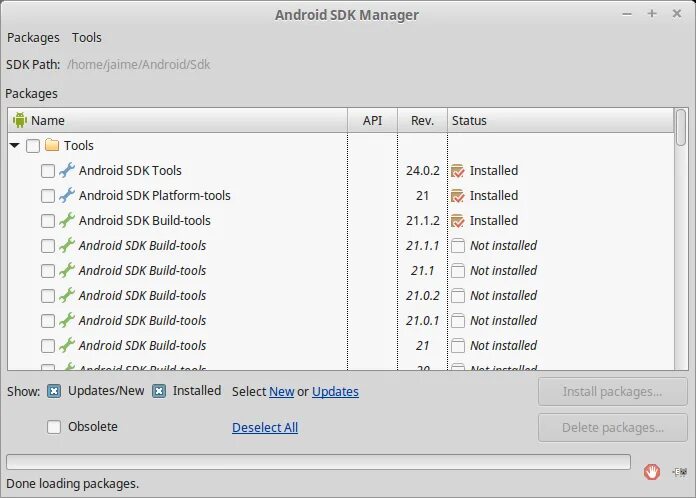Click wrench icon beside Android SDK Platform-tools

click(x=67, y=195)
